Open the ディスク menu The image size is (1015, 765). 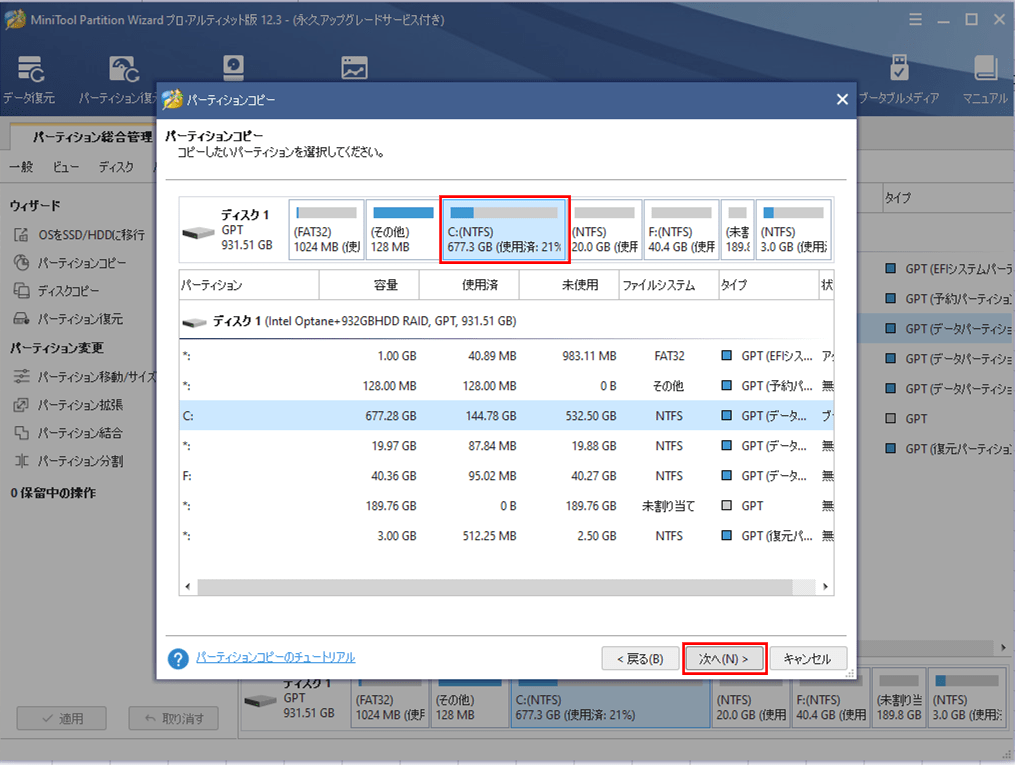click(x=116, y=167)
